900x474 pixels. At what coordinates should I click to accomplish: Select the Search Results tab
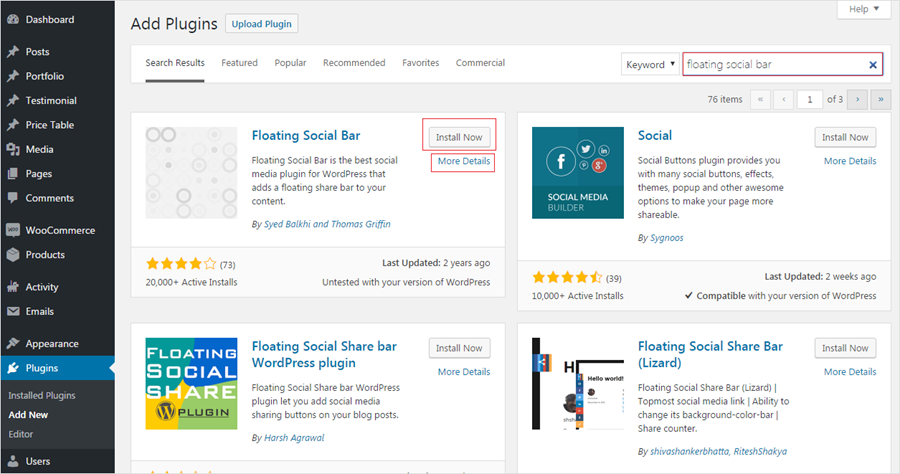175,63
